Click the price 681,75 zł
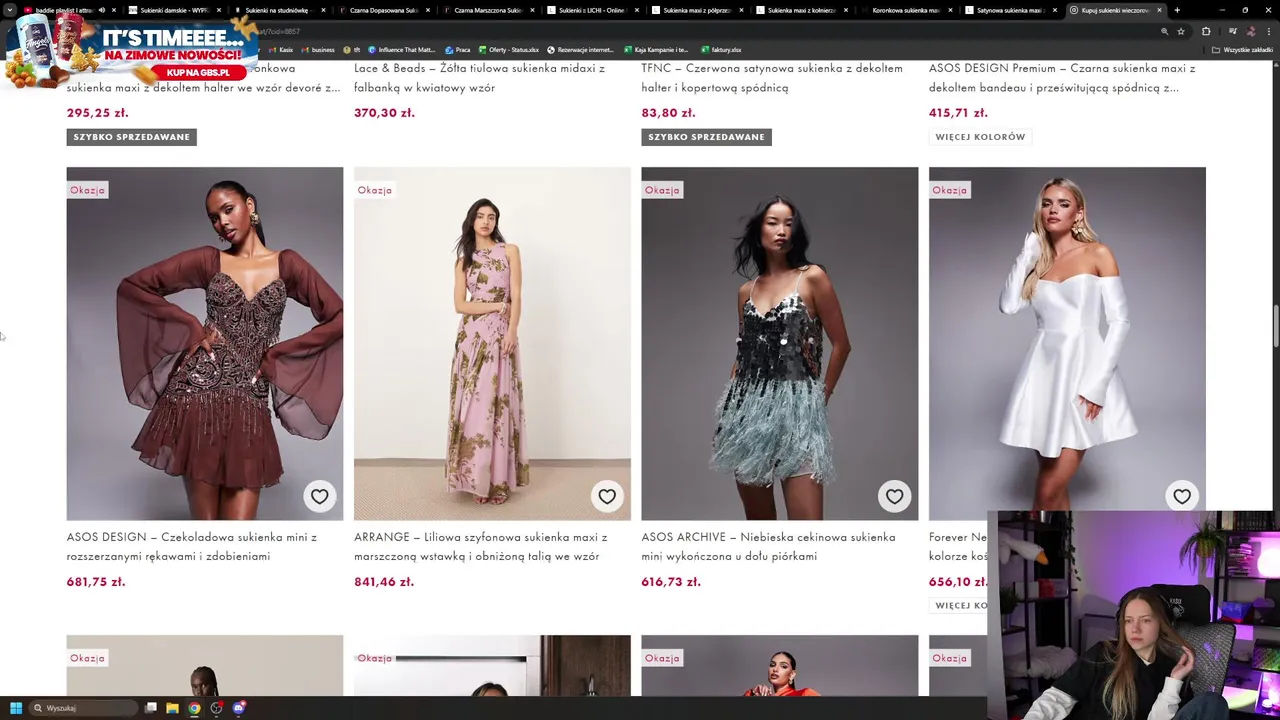Screen dimensions: 1280x720 coord(96,582)
